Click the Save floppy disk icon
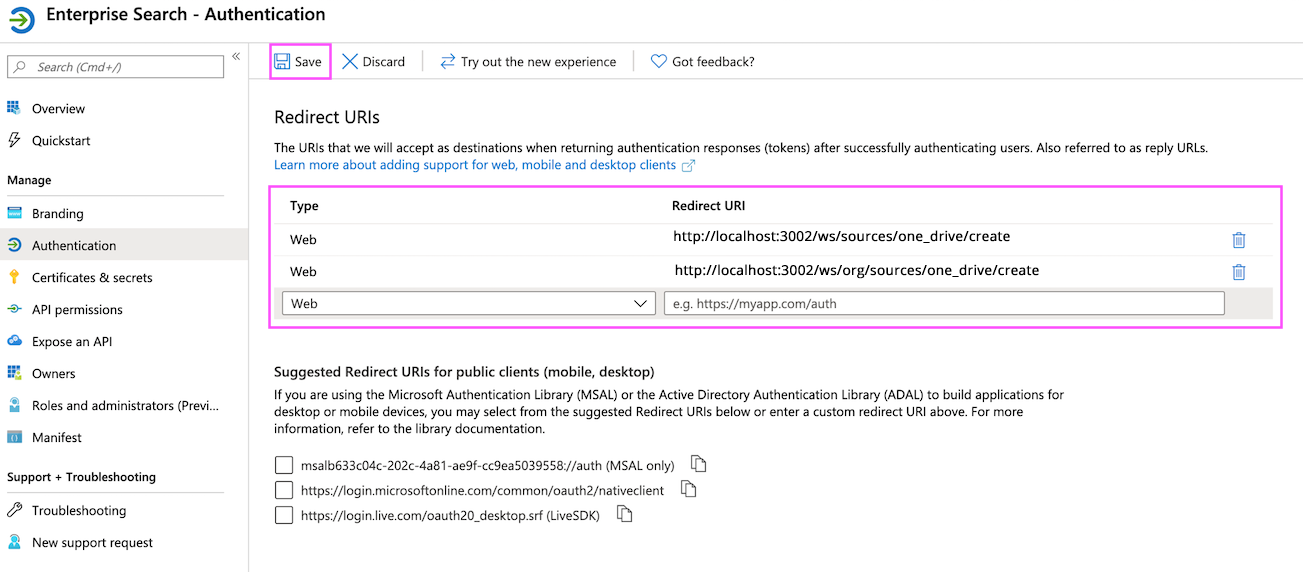Image resolution: width=1303 pixels, height=572 pixels. pyautogui.click(x=282, y=62)
